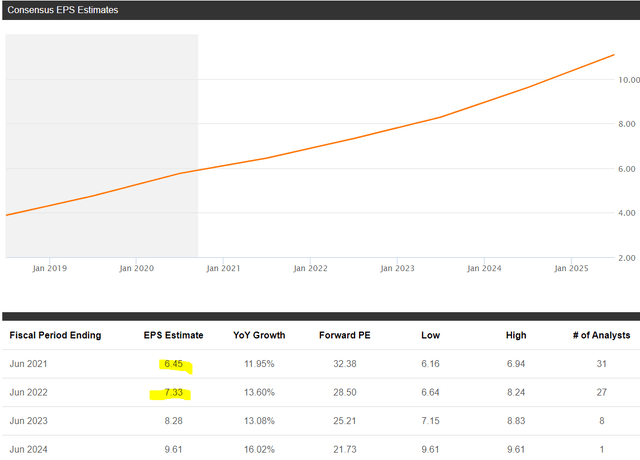Click the # of Analysts column header
The height and width of the screenshot is (460, 640).
pos(598,335)
